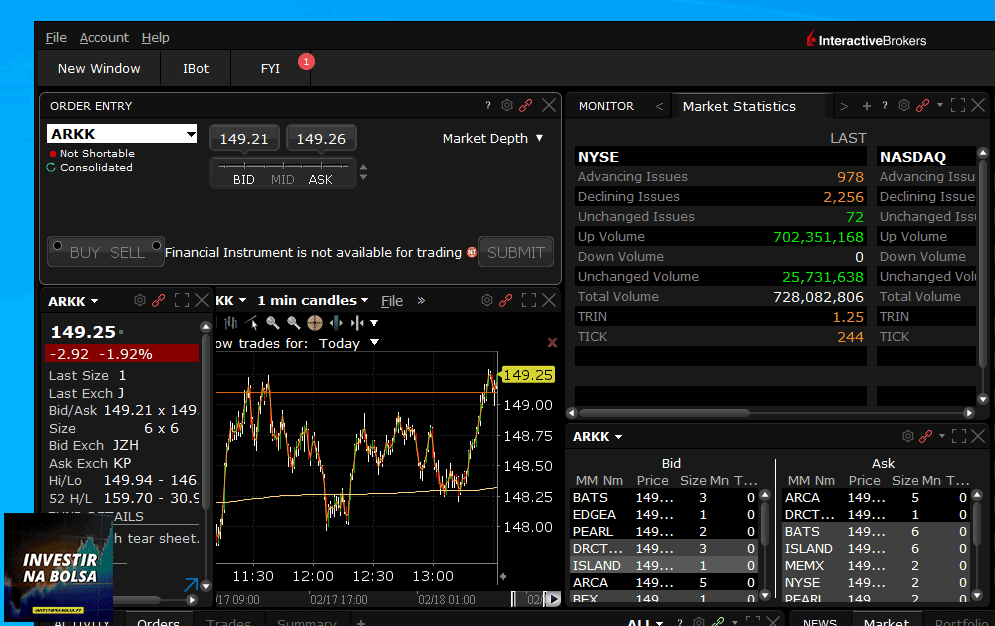Open IBot
Image resolution: width=995 pixels, height=626 pixels.
(x=195, y=68)
